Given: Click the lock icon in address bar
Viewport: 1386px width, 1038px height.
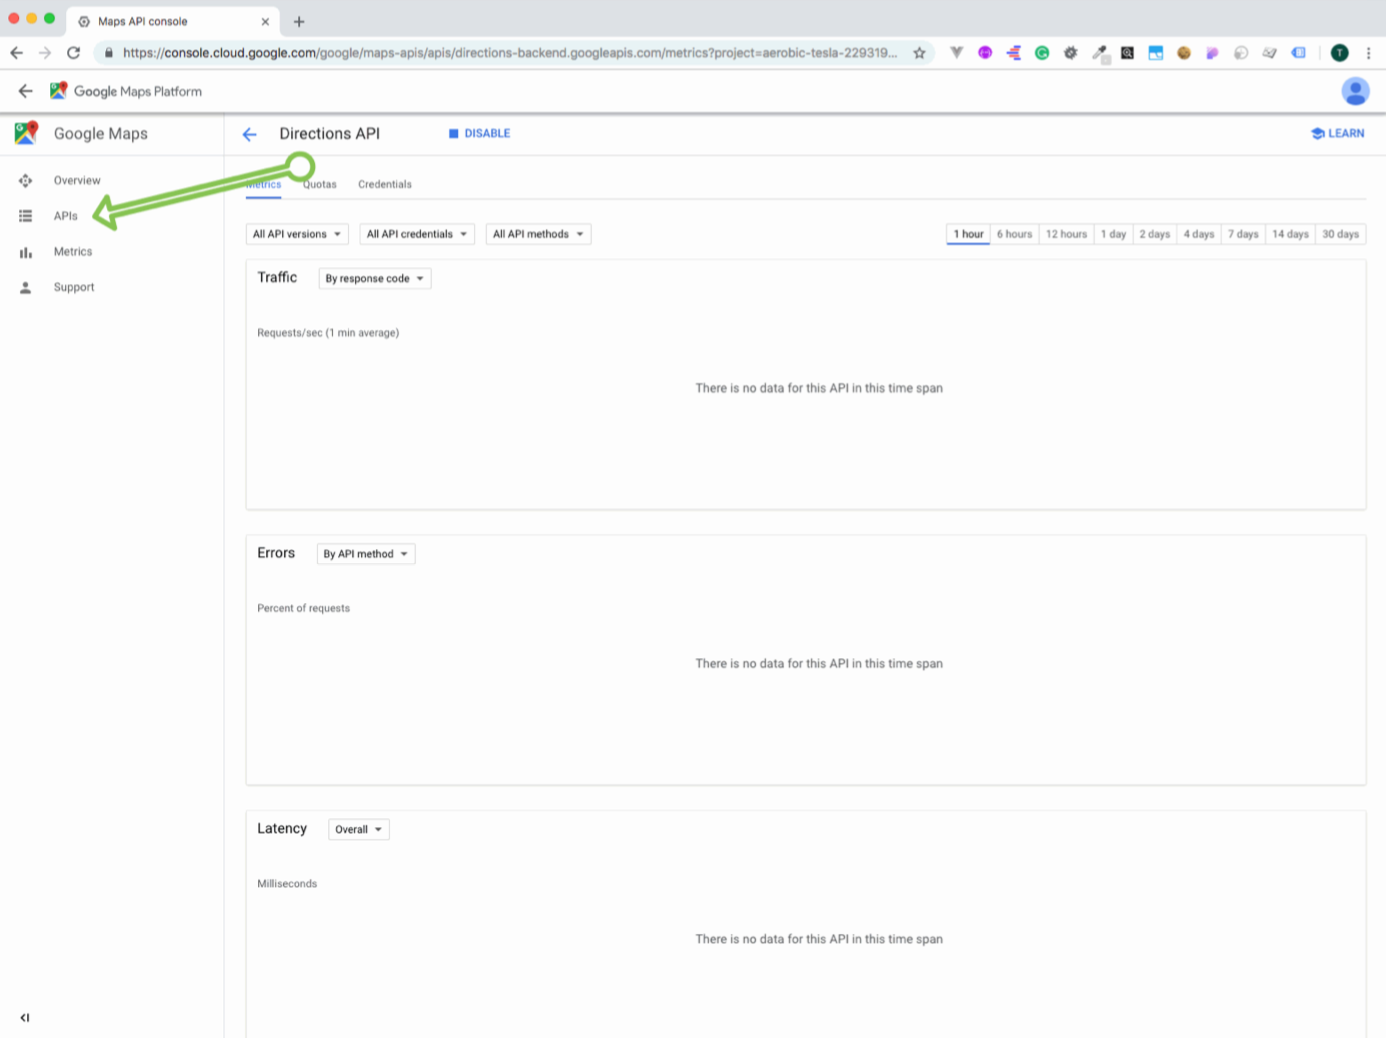Looking at the screenshot, I should 108,53.
